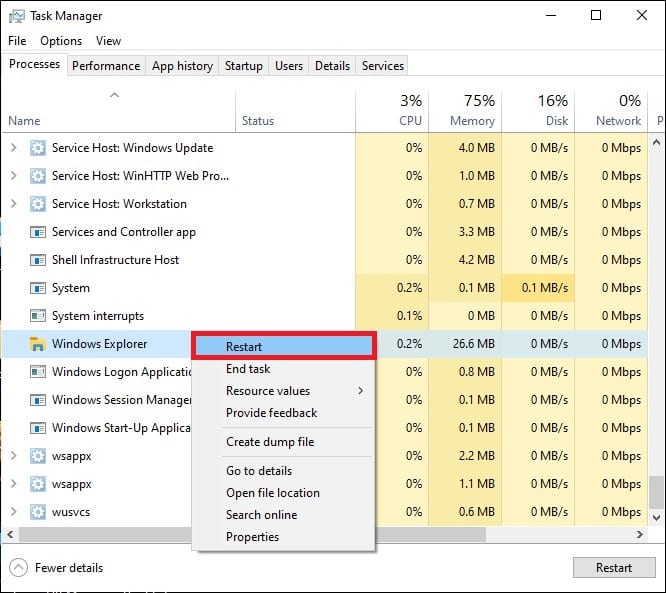Click the horizontal scrollbar left arrow
Viewport: 666px width, 593px height.
(10, 534)
